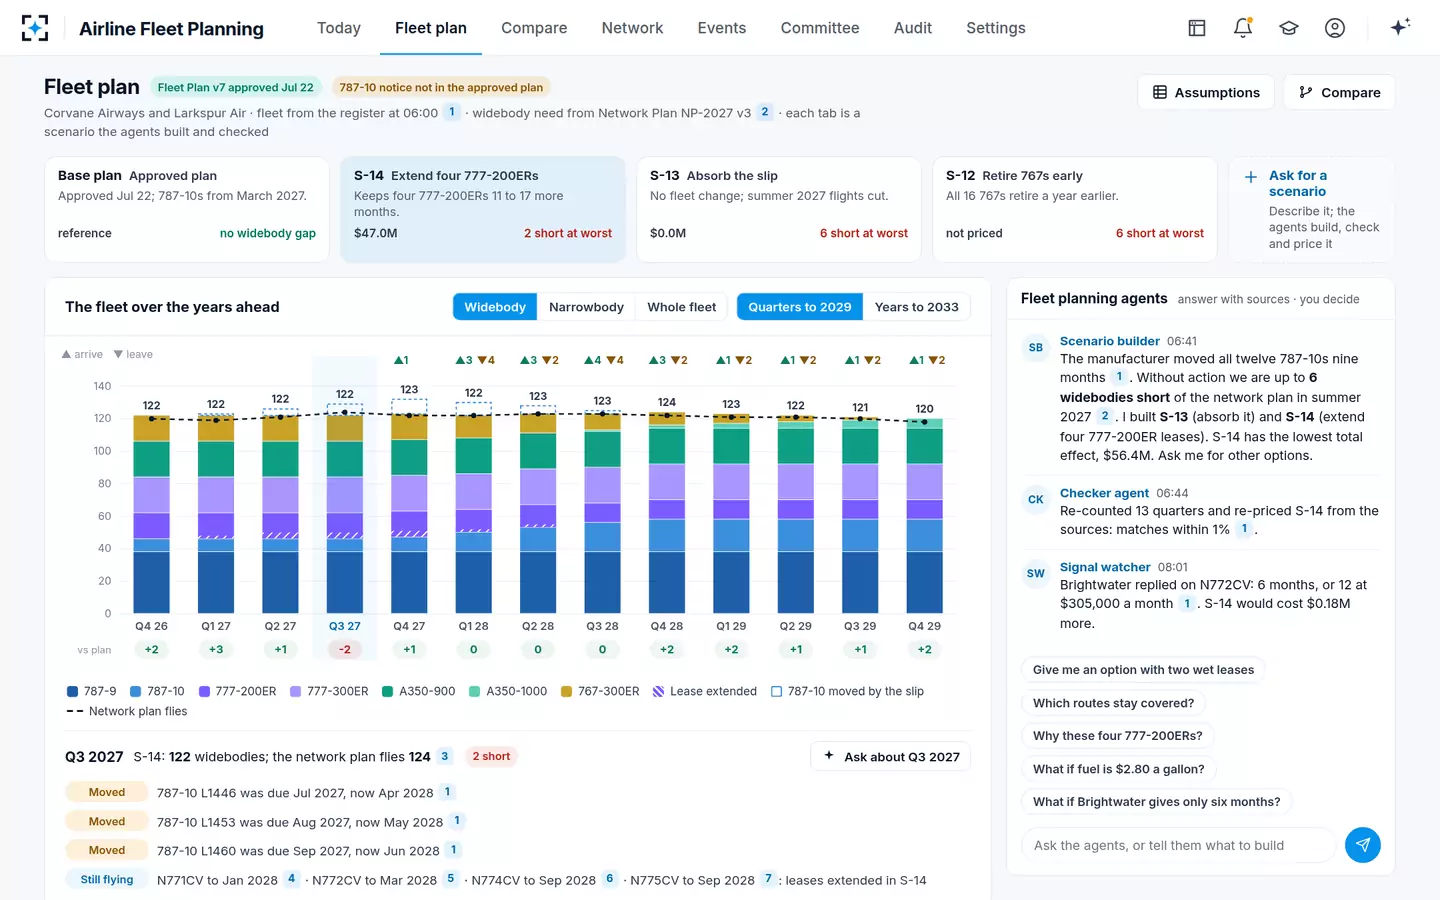Image resolution: width=1440 pixels, height=900 pixels.
Task: Open the notifications bell
Action: click(x=1243, y=28)
